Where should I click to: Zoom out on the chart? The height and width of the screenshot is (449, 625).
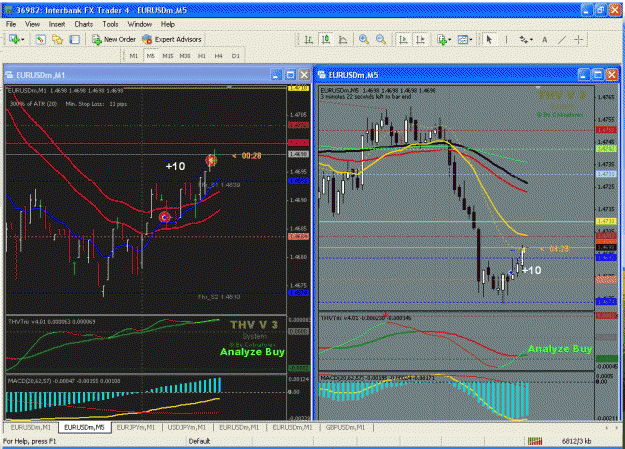point(381,39)
